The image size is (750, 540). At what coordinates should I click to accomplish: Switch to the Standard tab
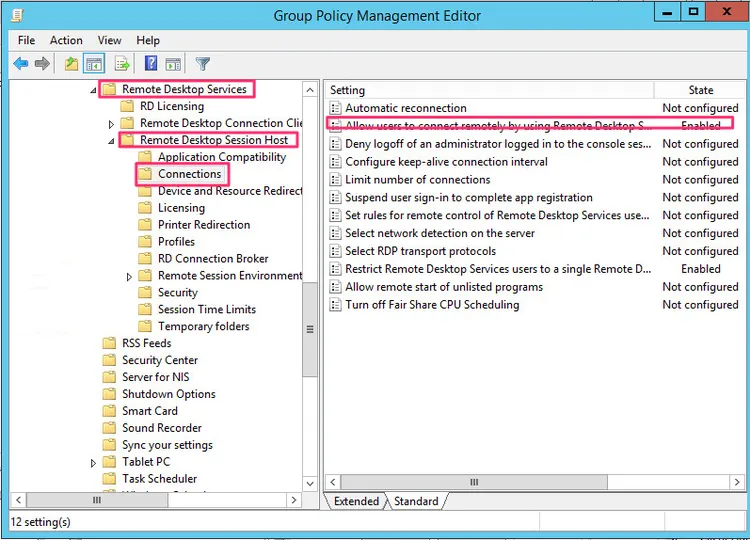pos(416,501)
